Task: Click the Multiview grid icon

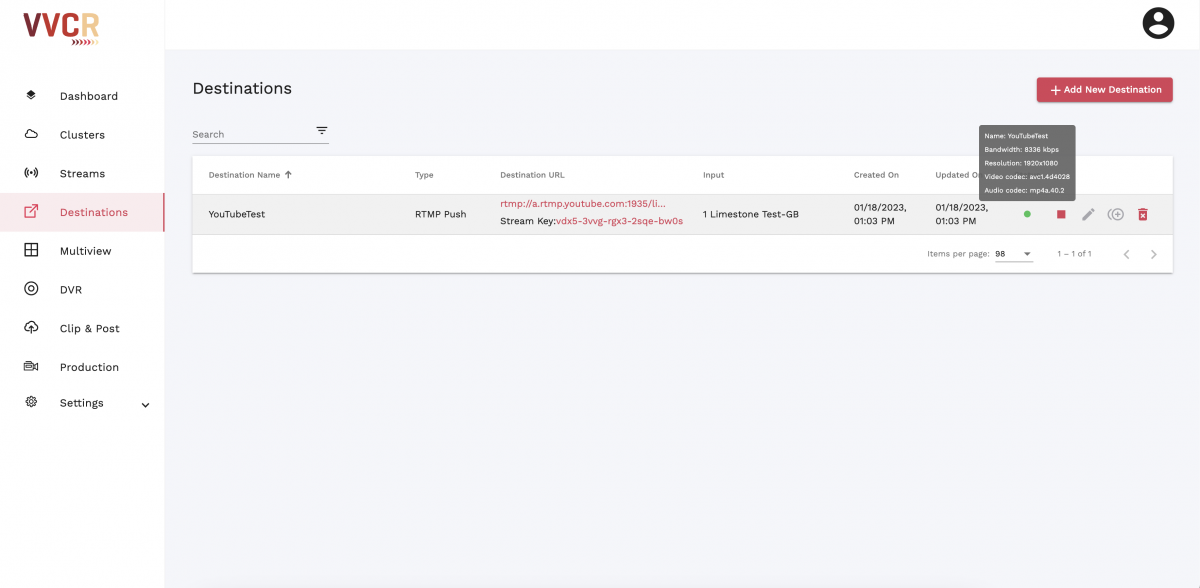Action: pyautogui.click(x=31, y=250)
